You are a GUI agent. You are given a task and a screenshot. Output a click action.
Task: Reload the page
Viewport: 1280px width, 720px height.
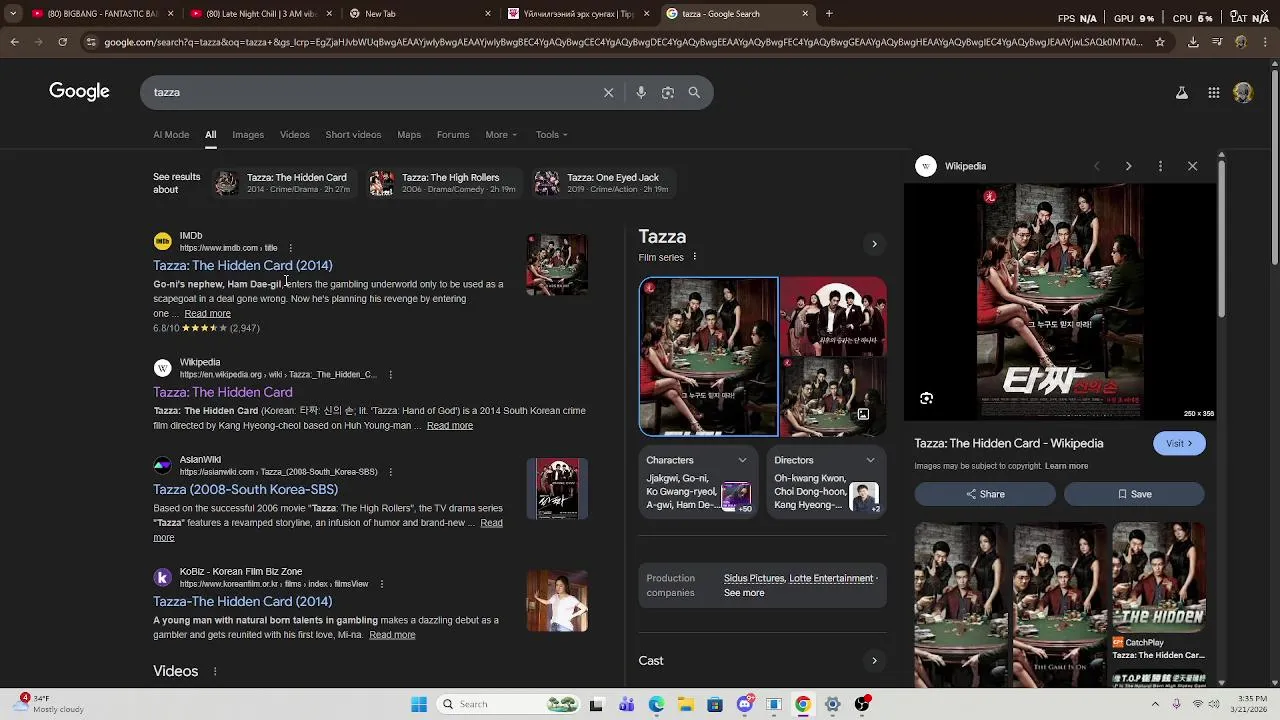(x=62, y=42)
